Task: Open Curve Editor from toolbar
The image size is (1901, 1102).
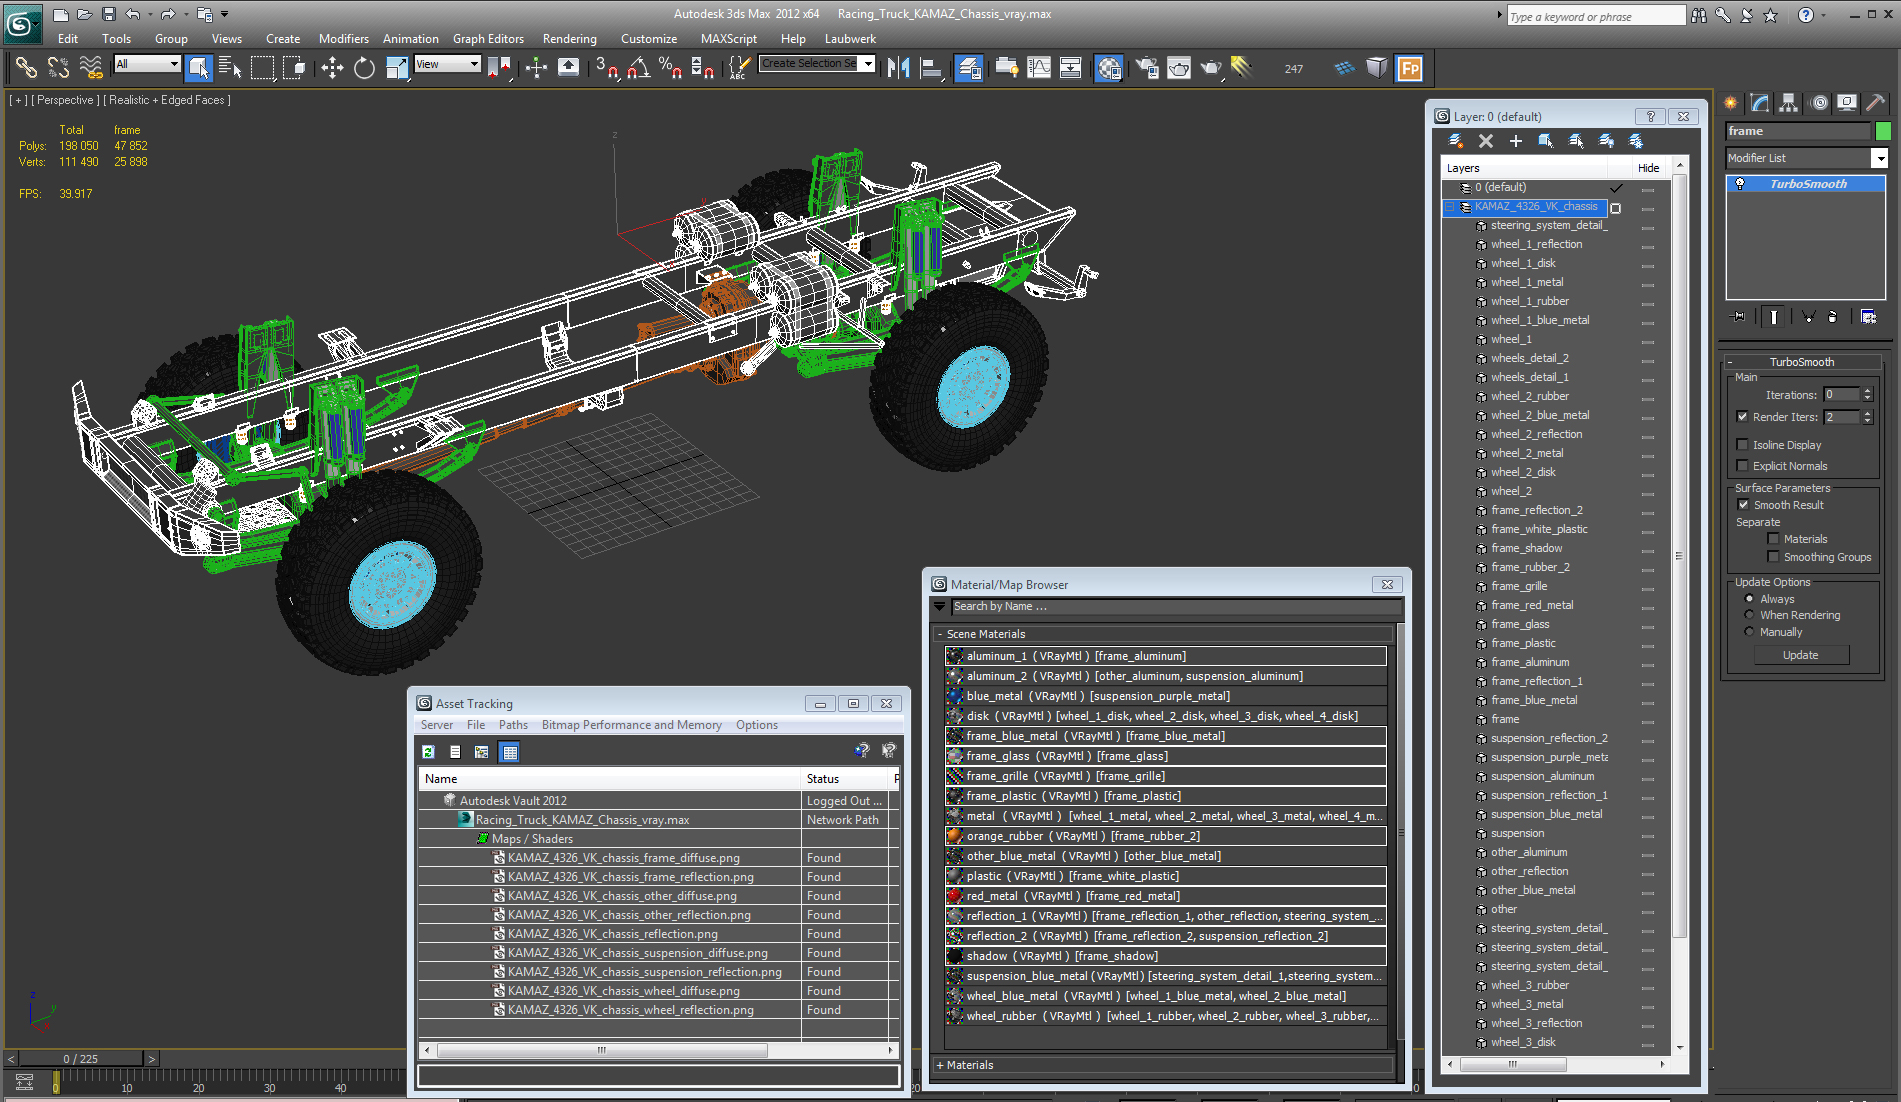Action: tap(1039, 68)
